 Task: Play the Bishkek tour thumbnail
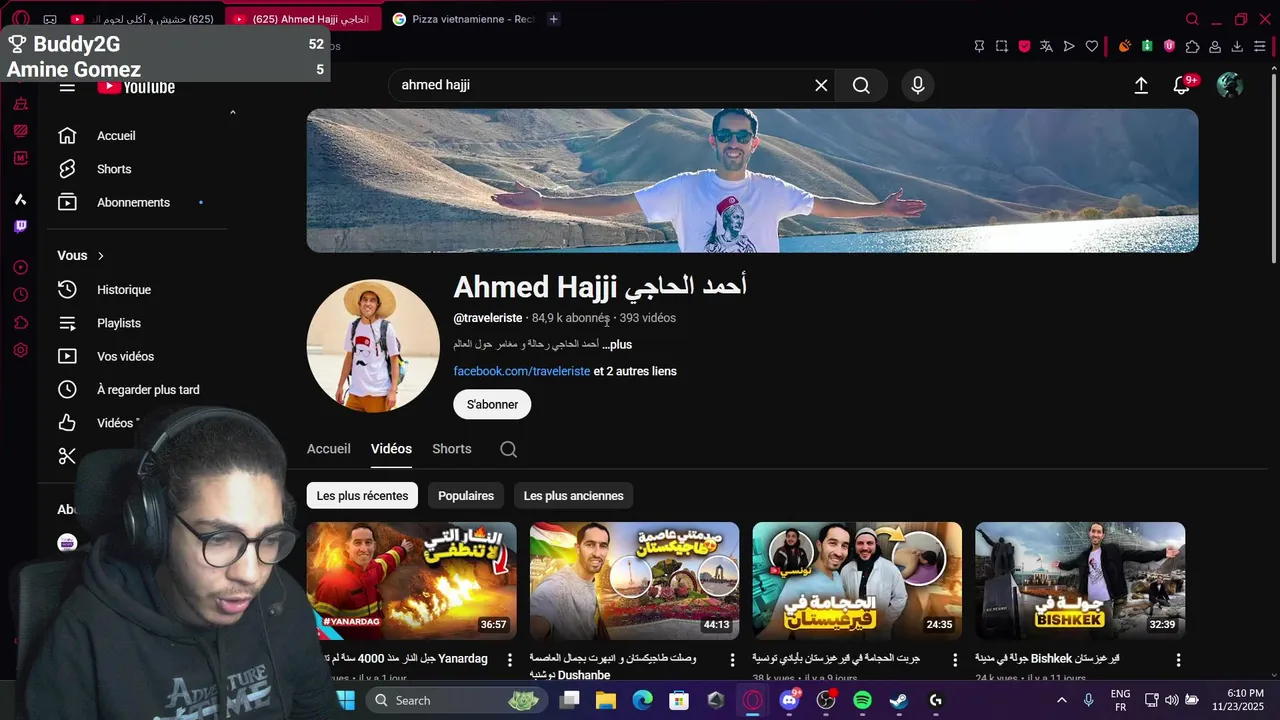pos(1080,581)
